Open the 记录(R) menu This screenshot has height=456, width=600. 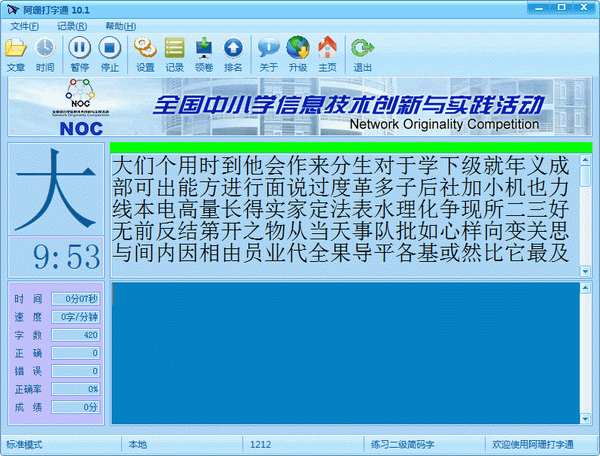point(72,26)
